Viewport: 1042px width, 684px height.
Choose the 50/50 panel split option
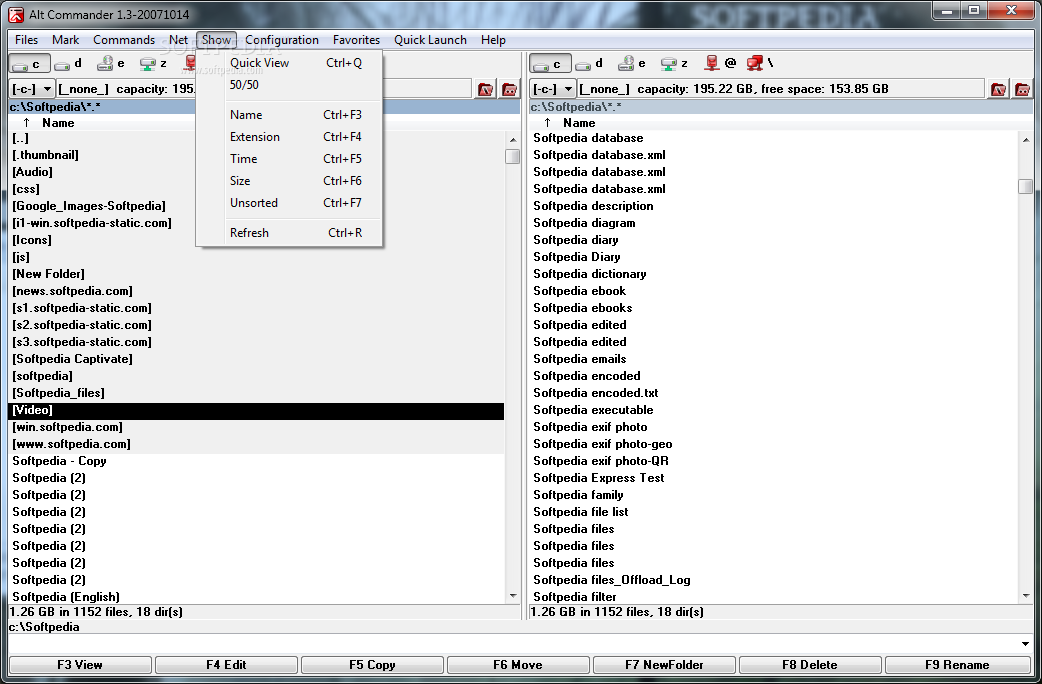pos(290,84)
